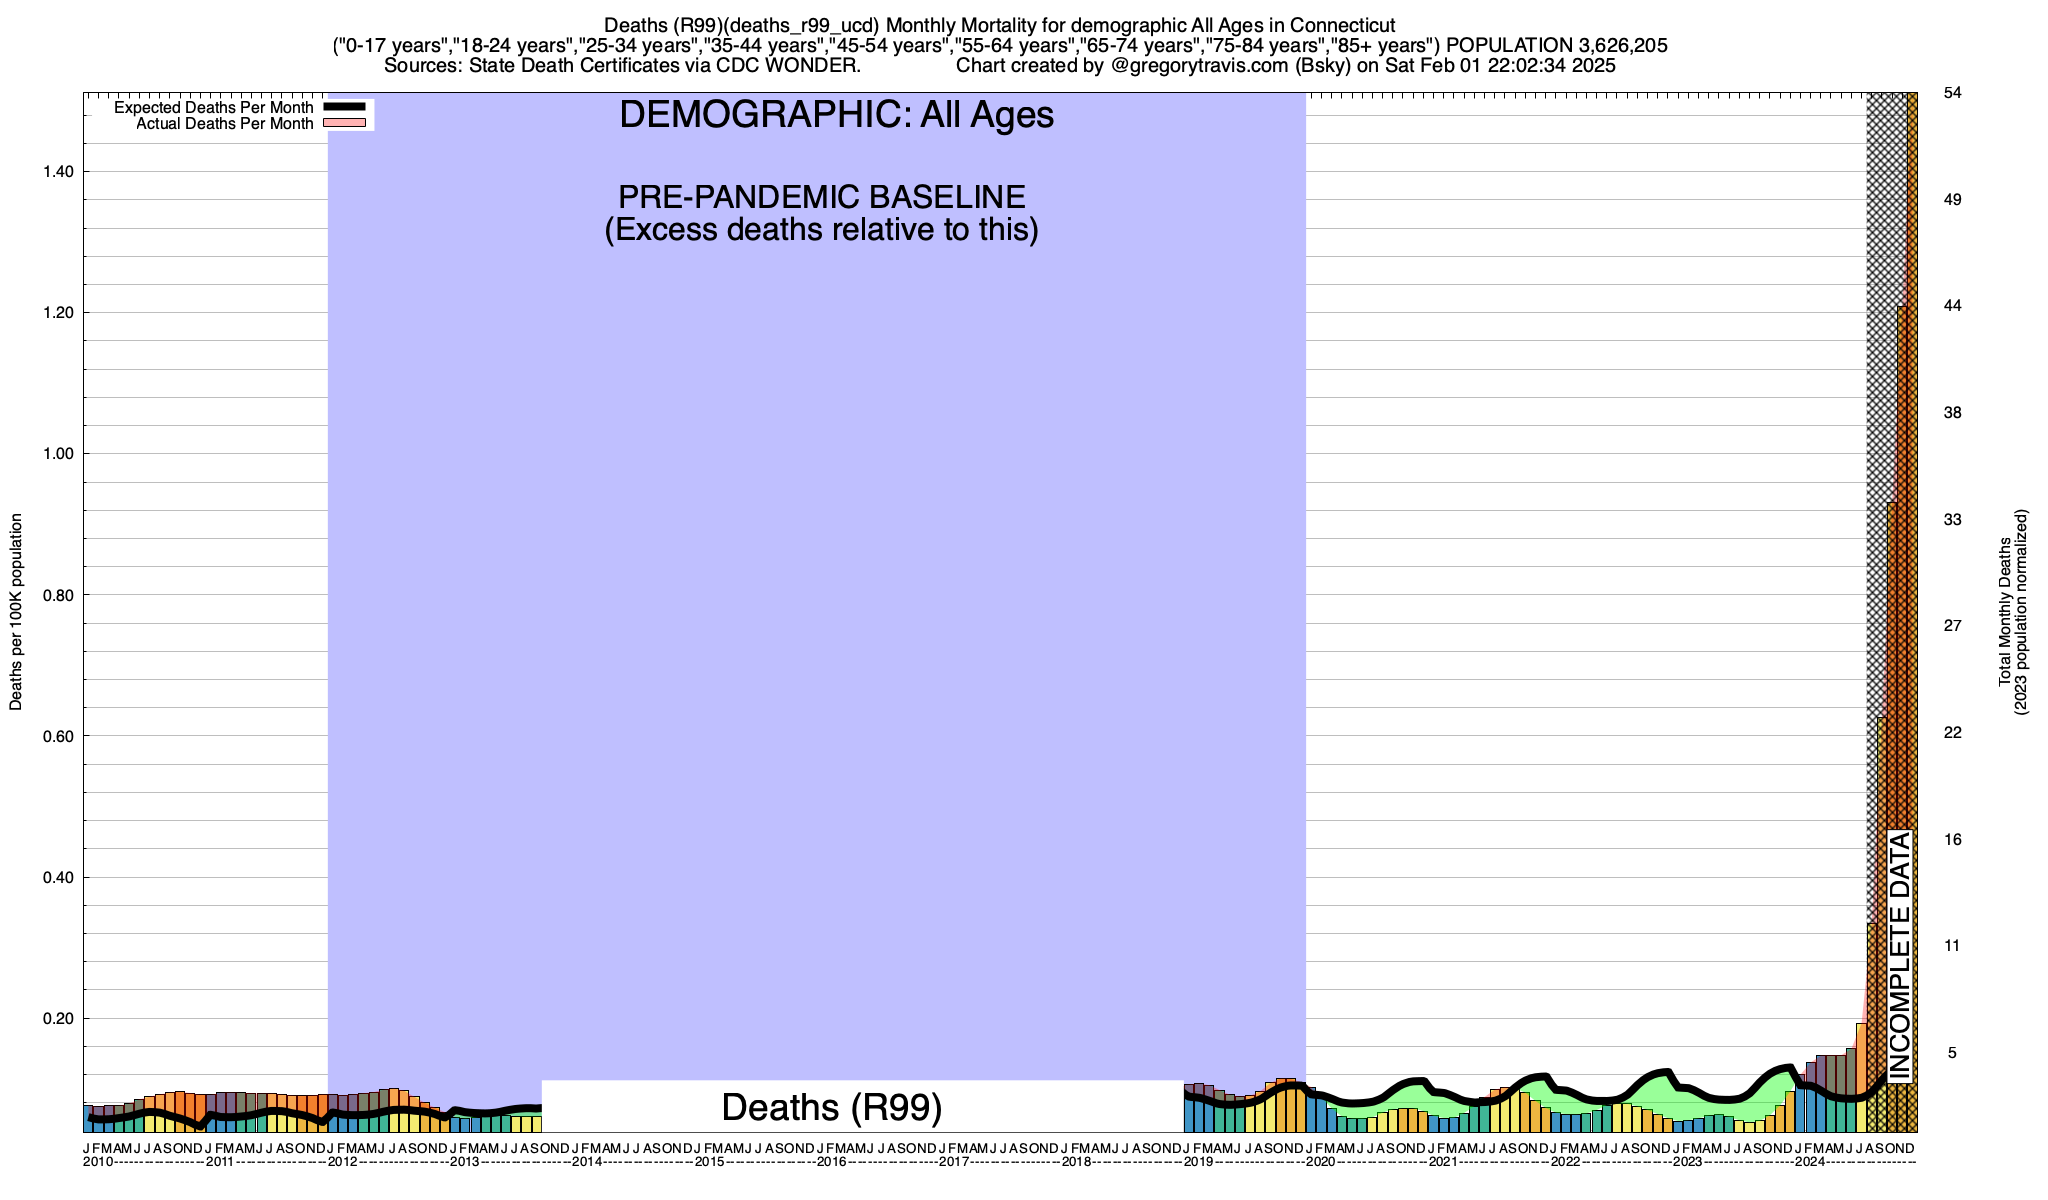The image size is (2048, 1200).
Task: Click the 2012 year label on x-axis
Action: (x=343, y=1162)
